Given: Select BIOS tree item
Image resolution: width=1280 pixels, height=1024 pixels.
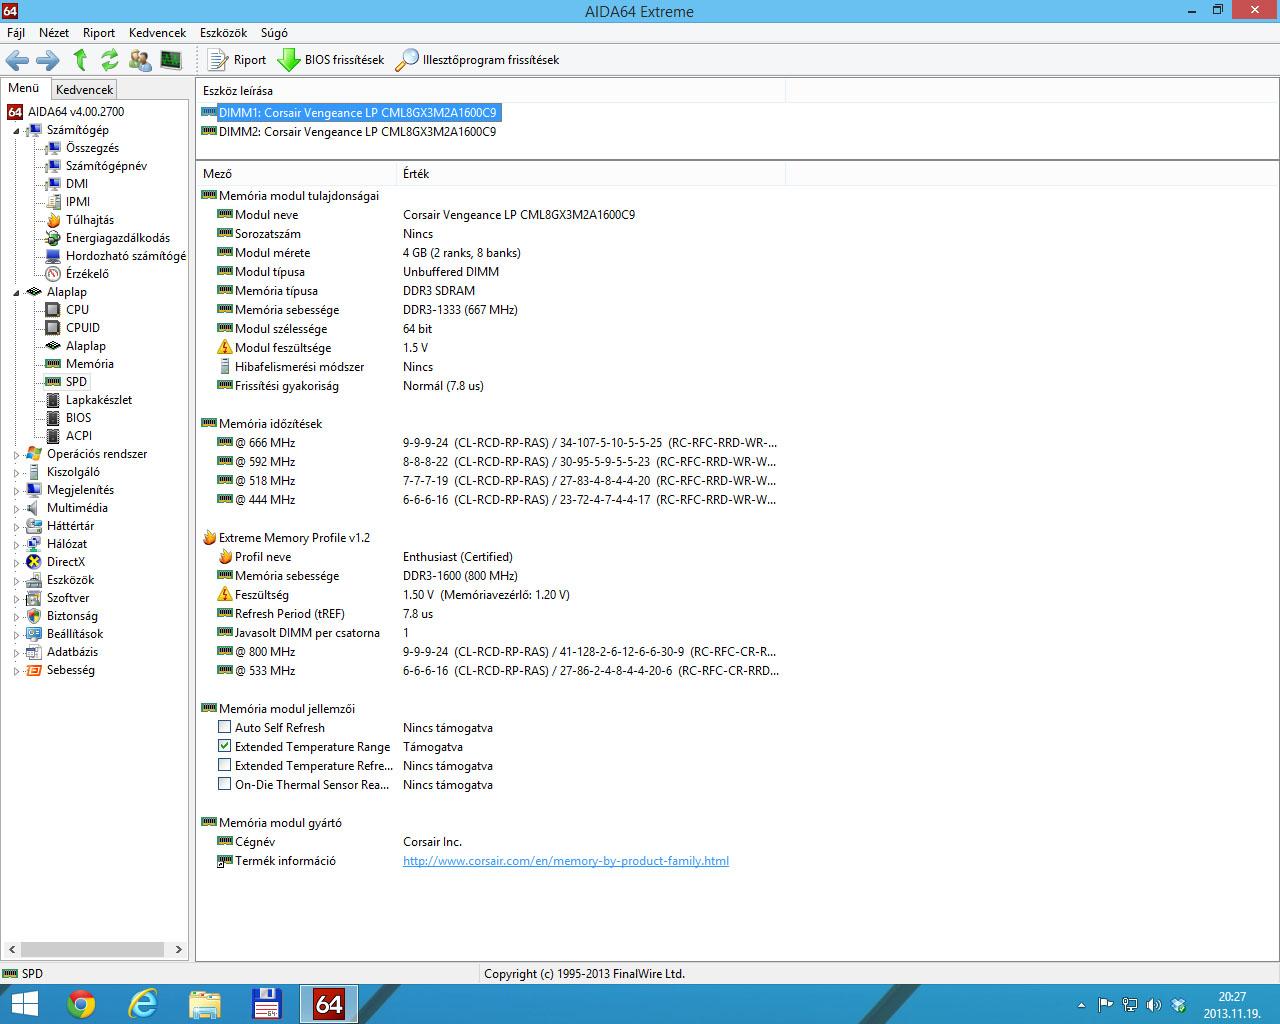Looking at the screenshot, I should click(x=78, y=418).
